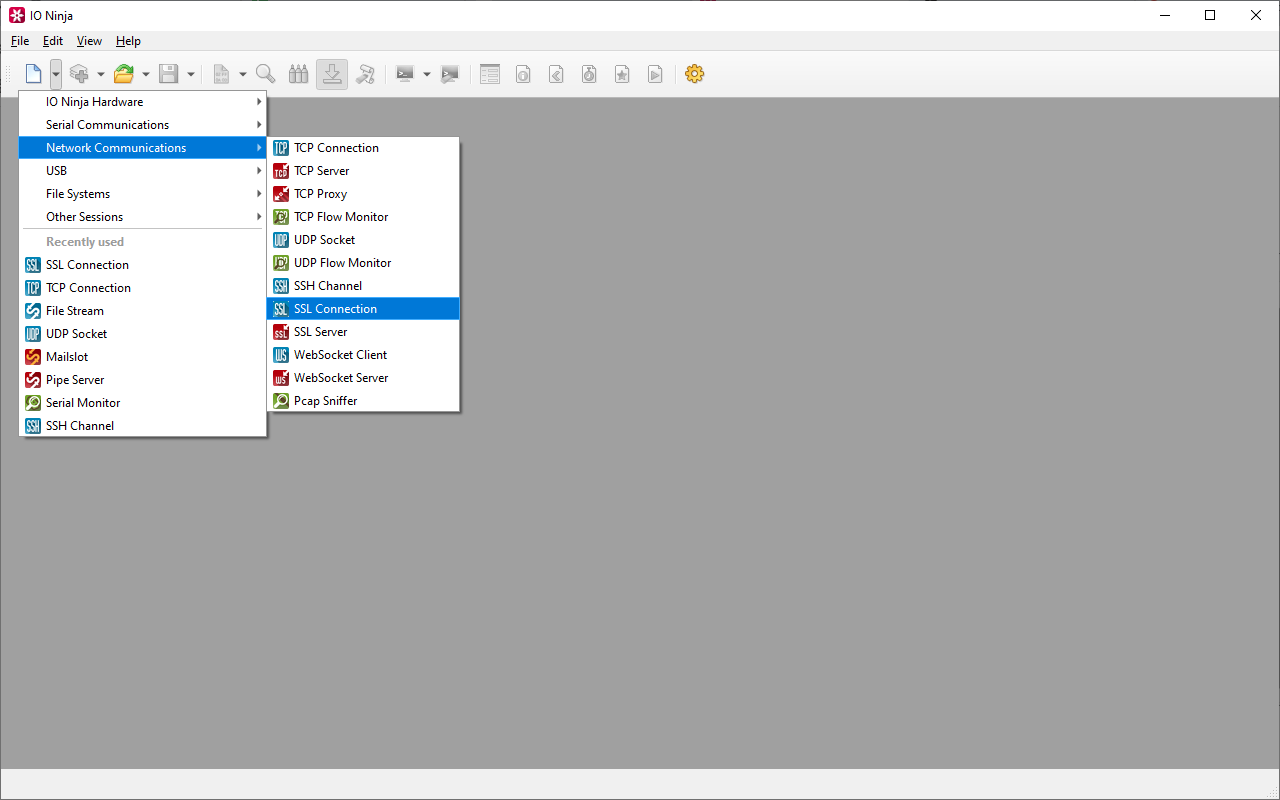Click the TCP Connection icon in Network submenu
This screenshot has height=800, width=1280.
click(x=281, y=148)
